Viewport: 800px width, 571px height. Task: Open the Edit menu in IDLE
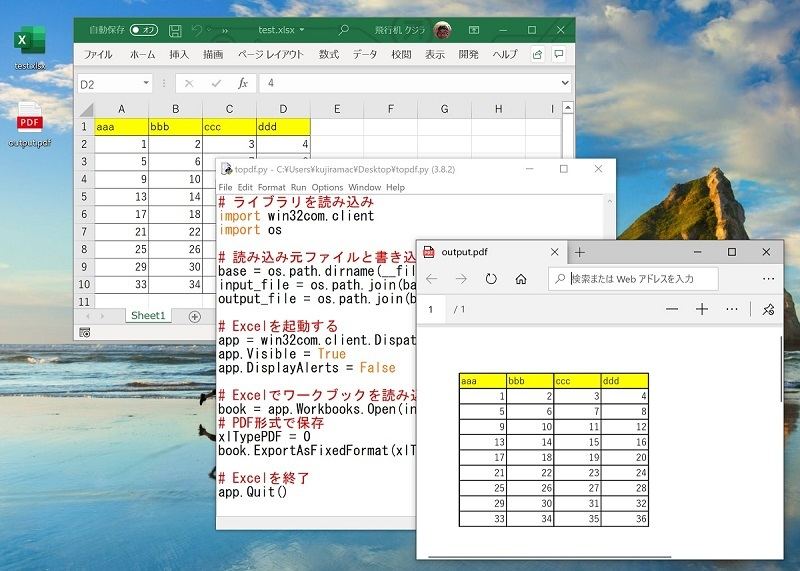point(245,187)
